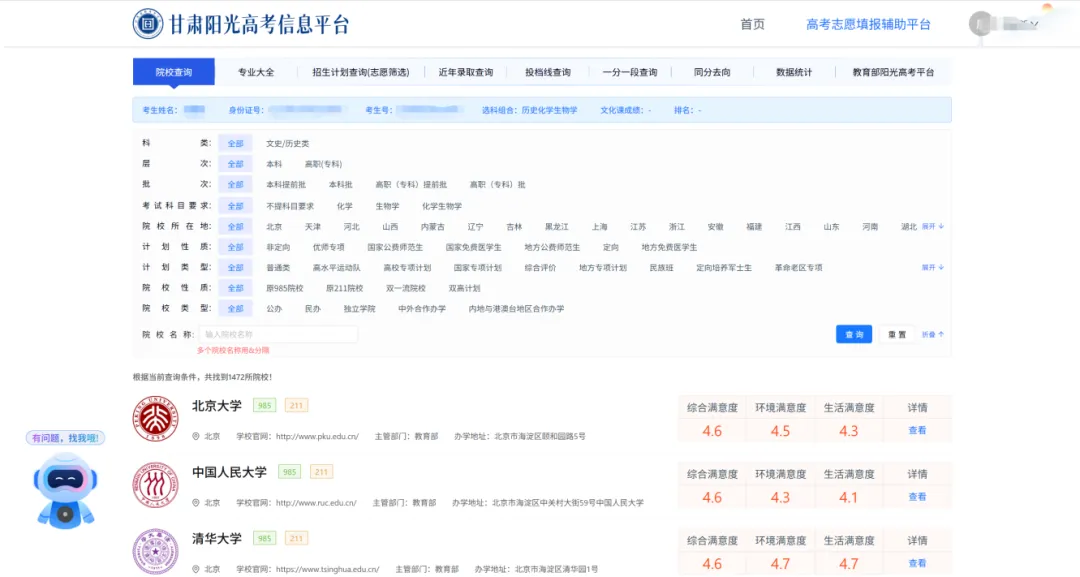Click the blue 查询 button
The image size is (1080, 577).
[854, 334]
